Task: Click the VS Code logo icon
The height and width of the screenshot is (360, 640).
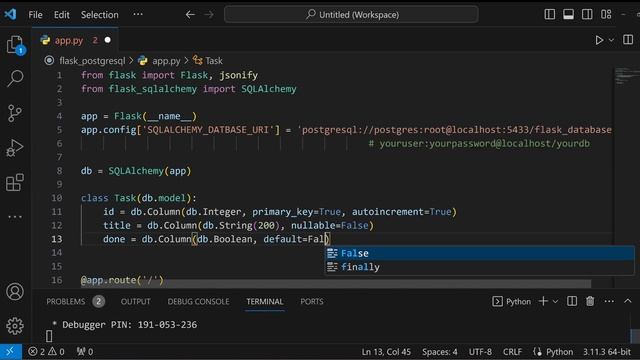Action: point(10,15)
